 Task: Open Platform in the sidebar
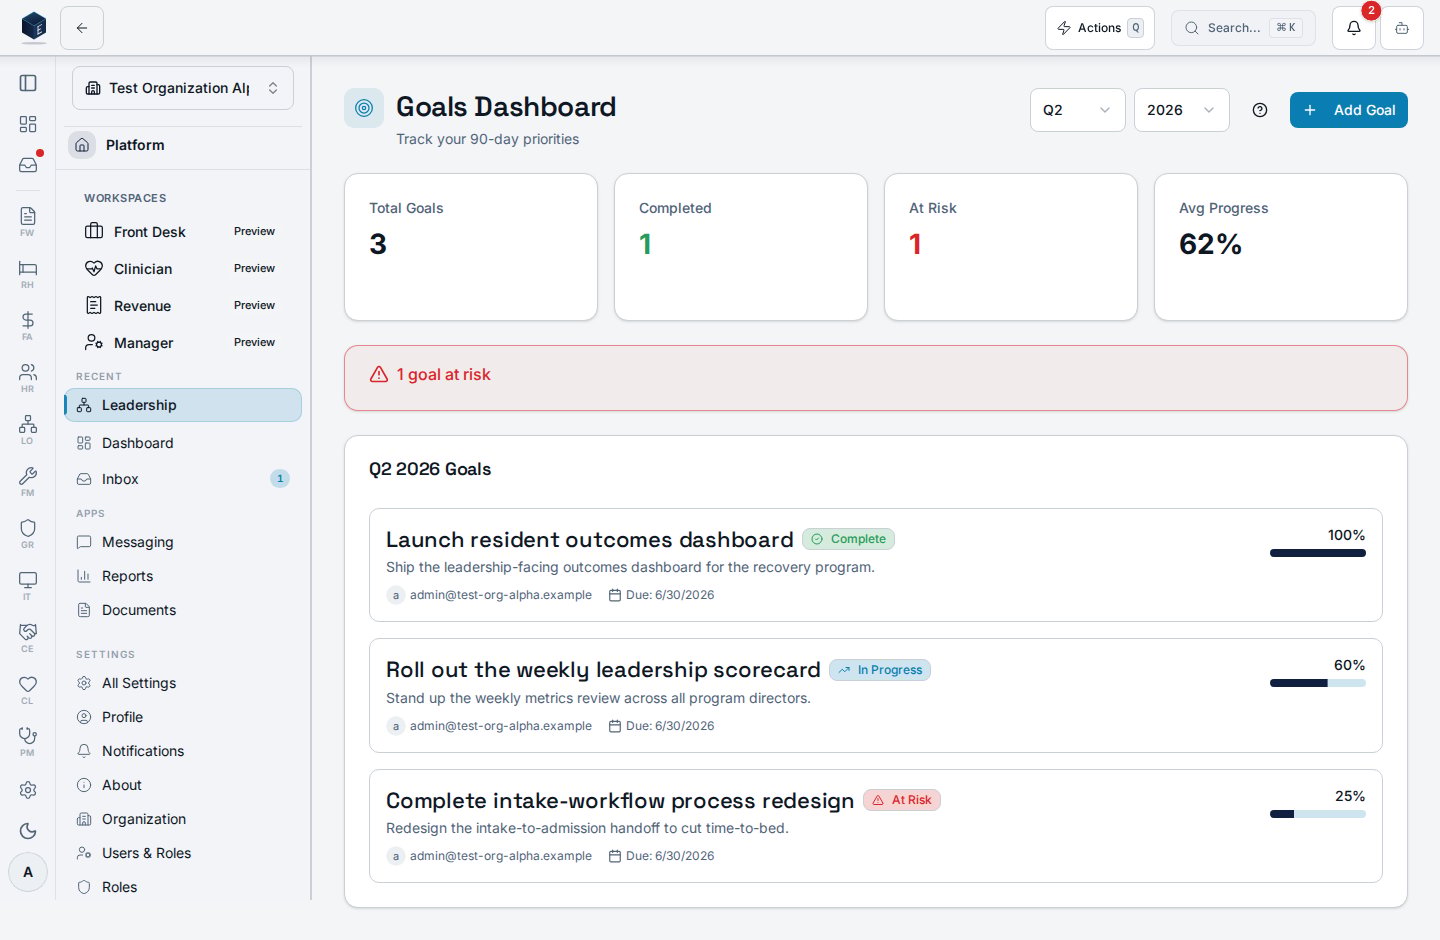coord(183,145)
